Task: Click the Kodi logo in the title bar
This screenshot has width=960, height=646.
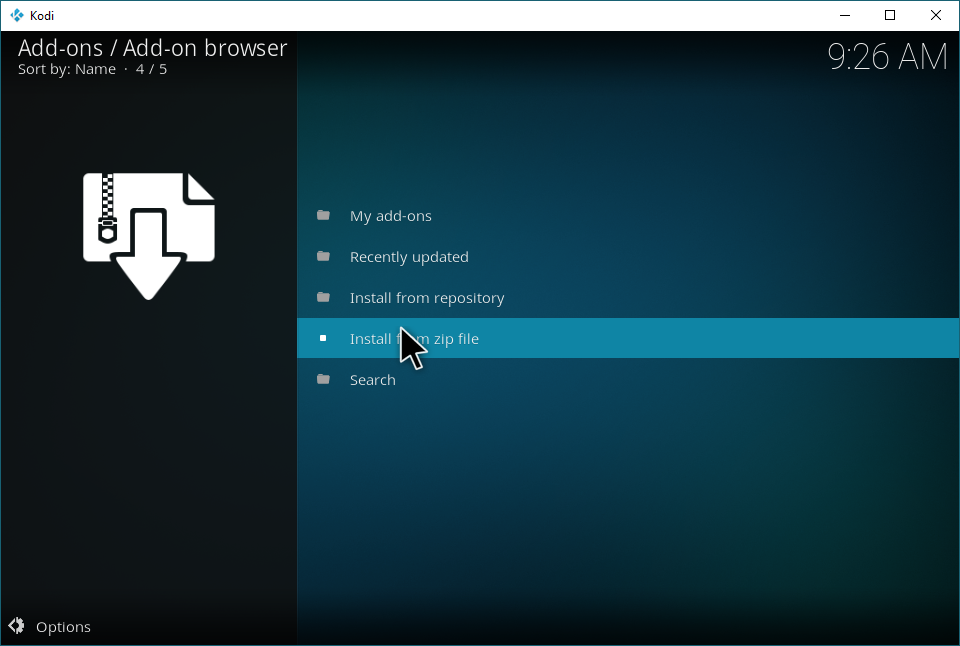Action: coord(16,15)
